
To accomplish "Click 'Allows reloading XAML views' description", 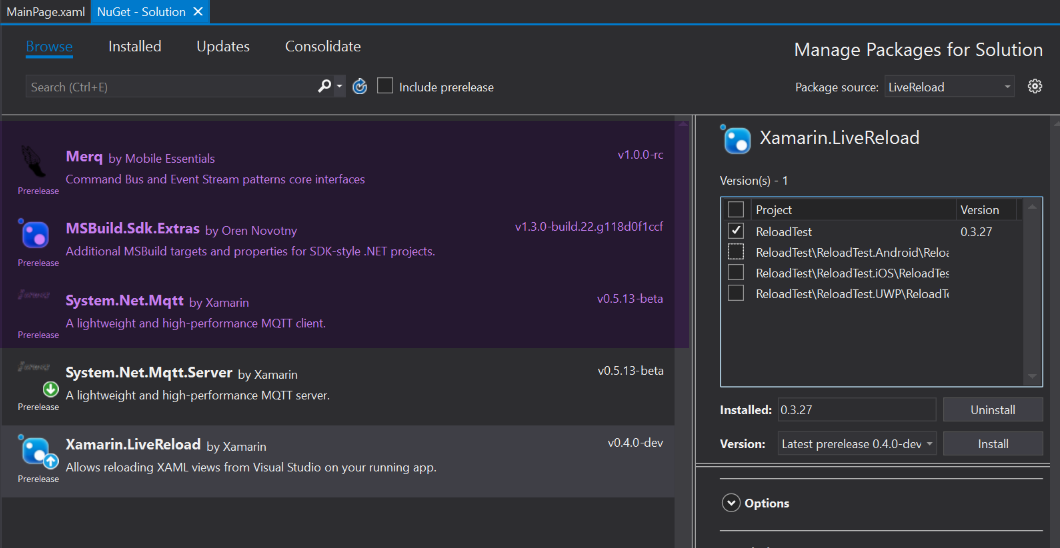I will click(251, 468).
